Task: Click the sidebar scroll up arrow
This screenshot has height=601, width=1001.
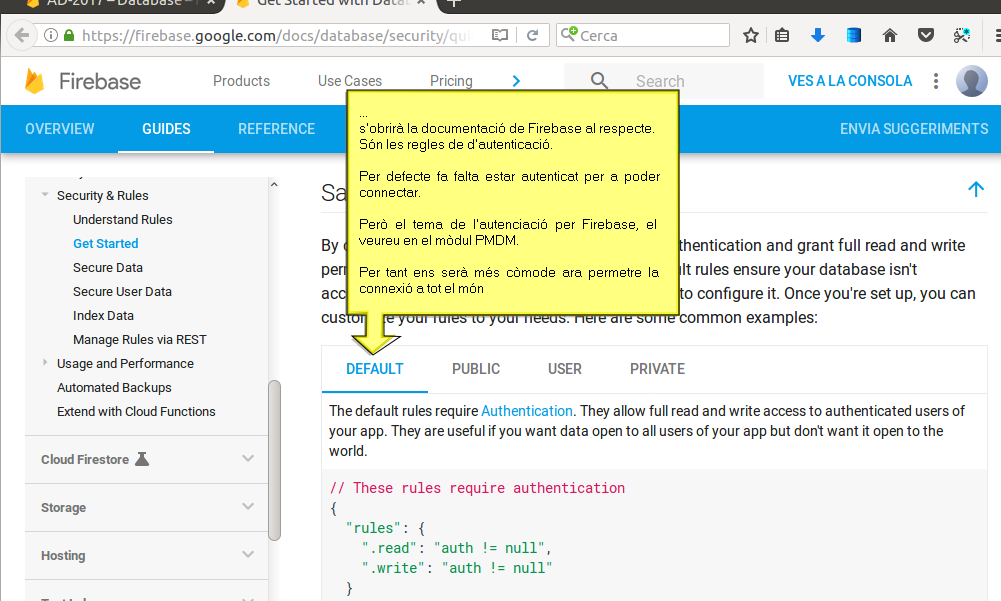Action: click(274, 185)
